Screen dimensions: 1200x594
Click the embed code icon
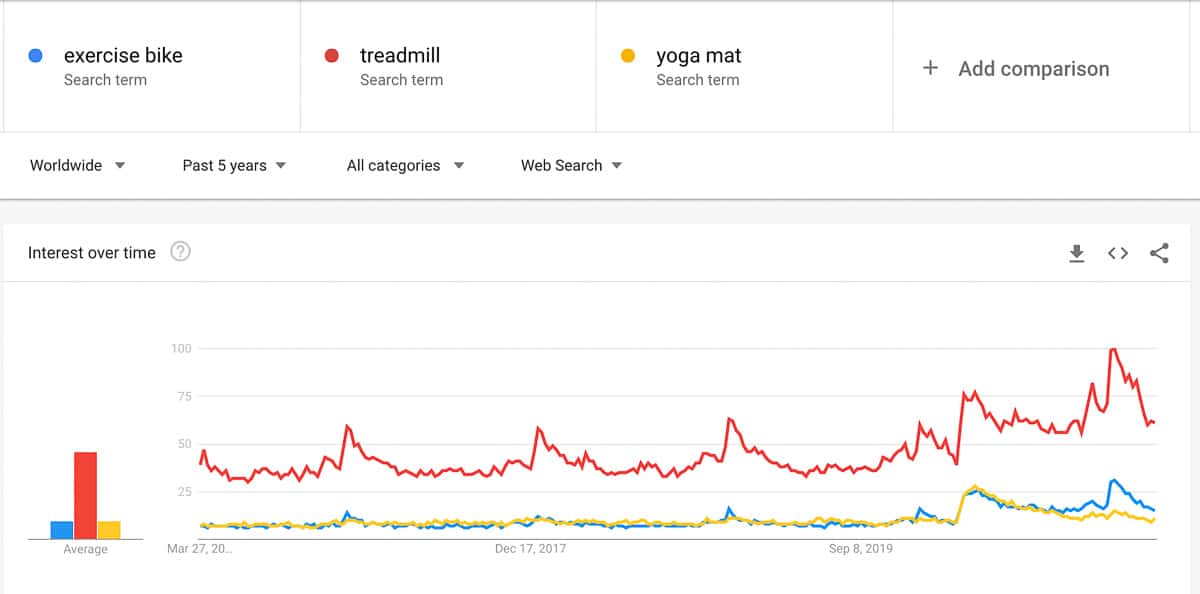1118,253
